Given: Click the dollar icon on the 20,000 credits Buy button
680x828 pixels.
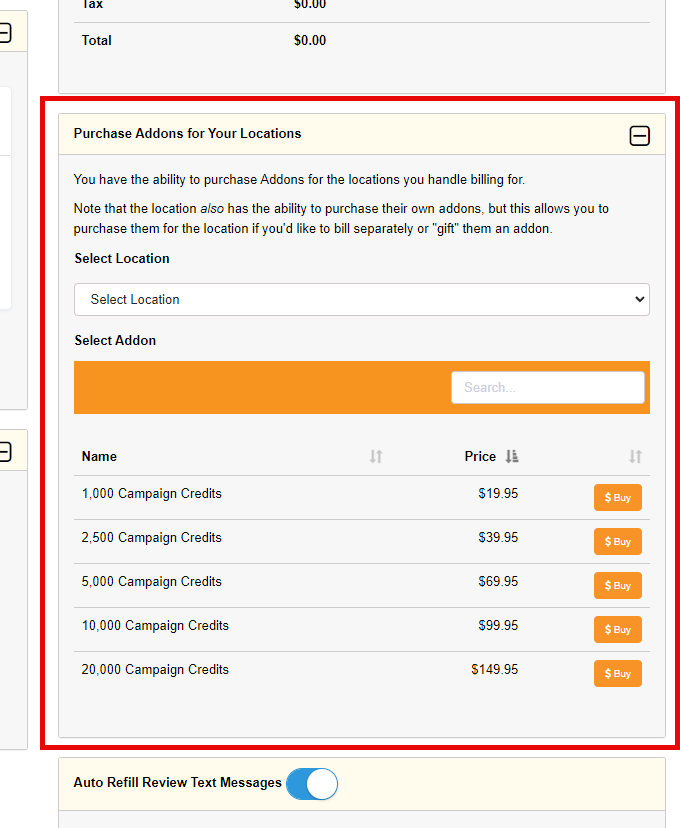Looking at the screenshot, I should point(606,673).
